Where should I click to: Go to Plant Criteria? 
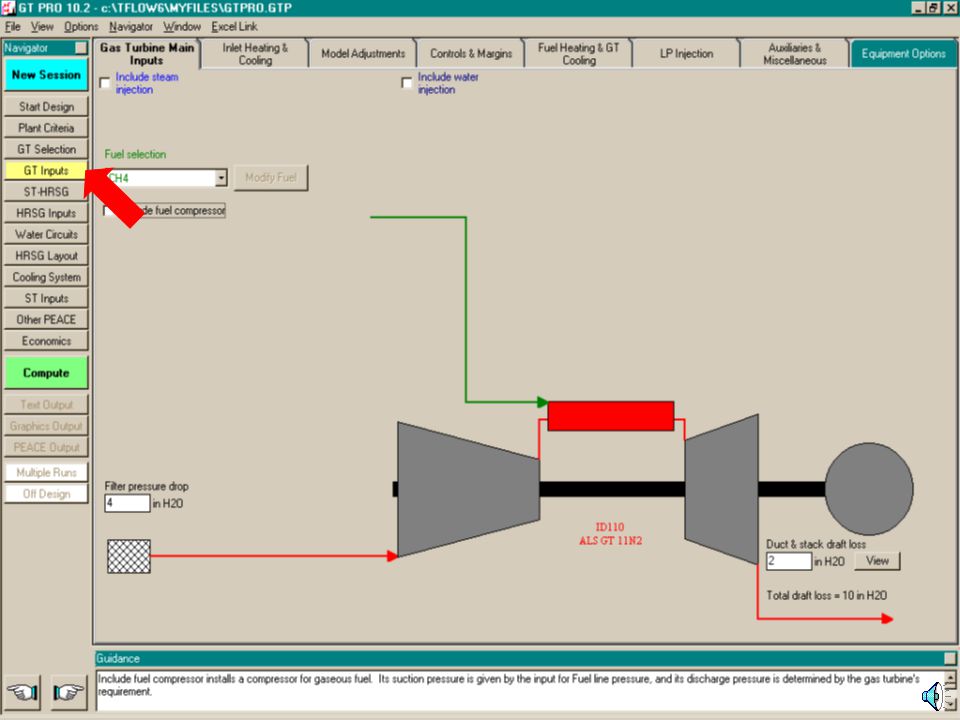(x=46, y=128)
